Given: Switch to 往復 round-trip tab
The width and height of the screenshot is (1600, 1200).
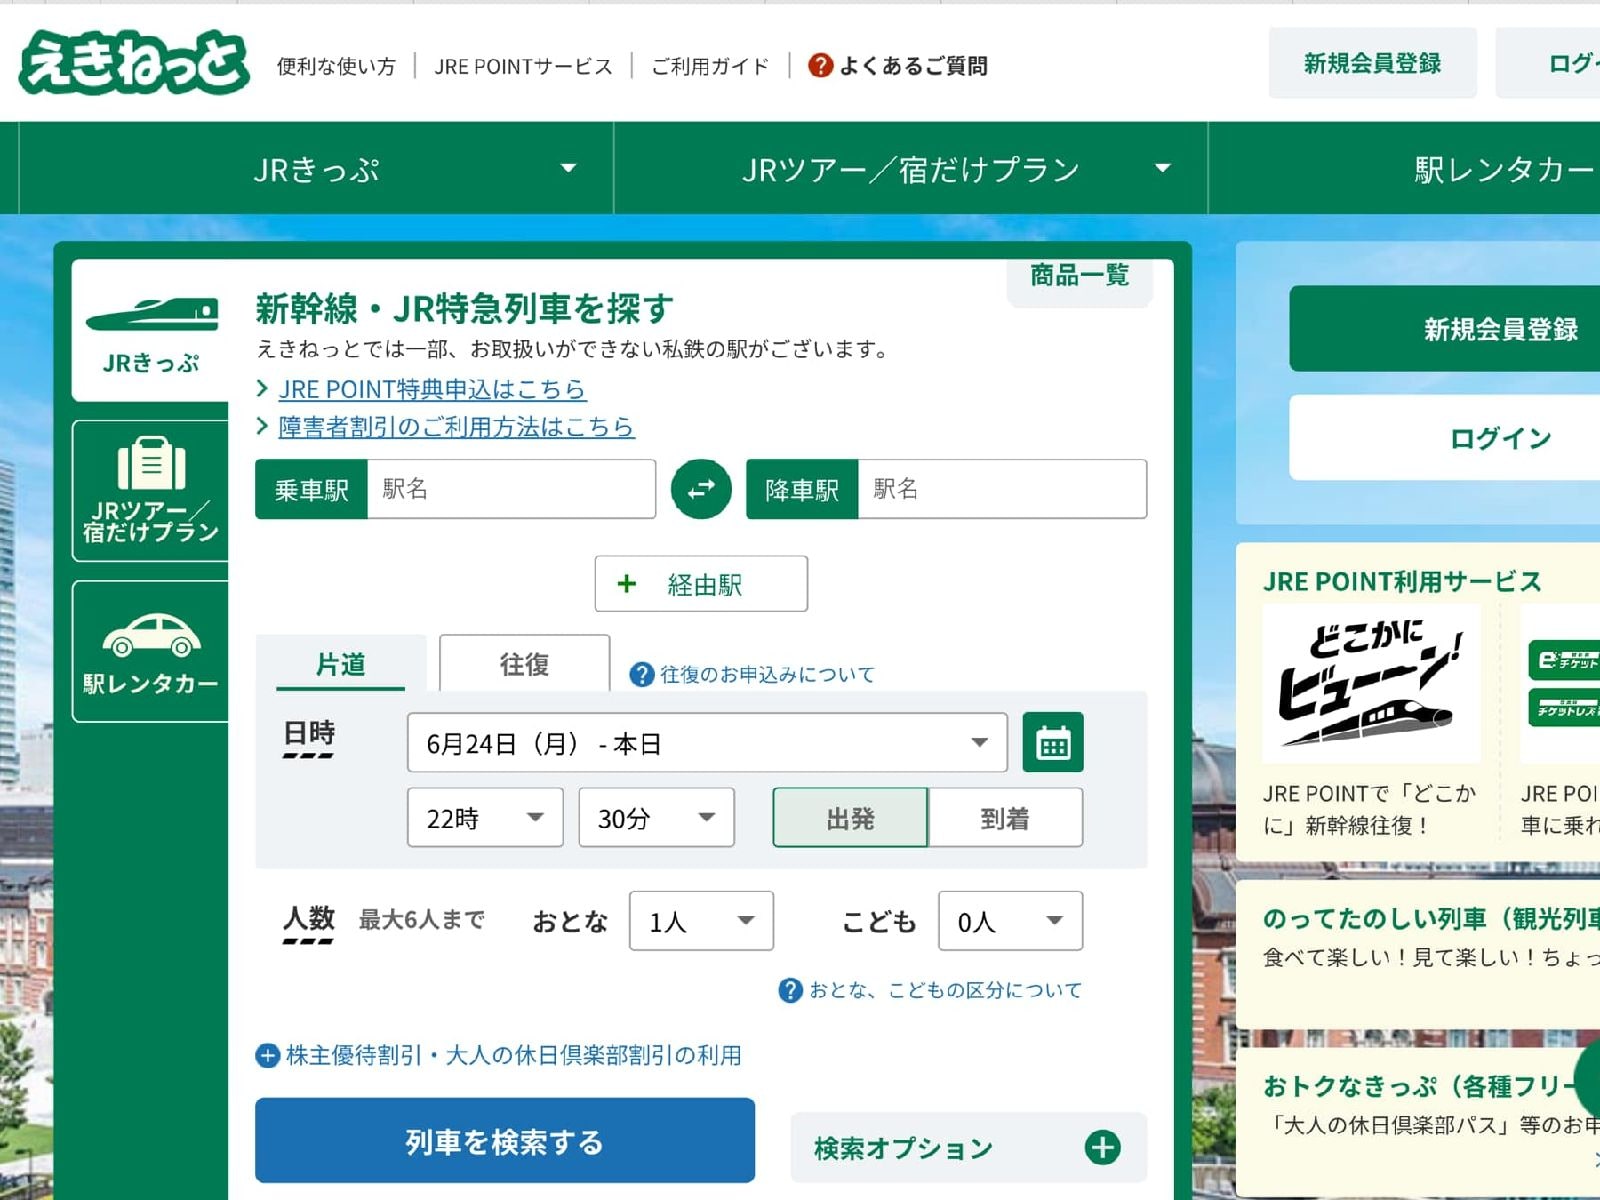Looking at the screenshot, I should coord(524,663).
